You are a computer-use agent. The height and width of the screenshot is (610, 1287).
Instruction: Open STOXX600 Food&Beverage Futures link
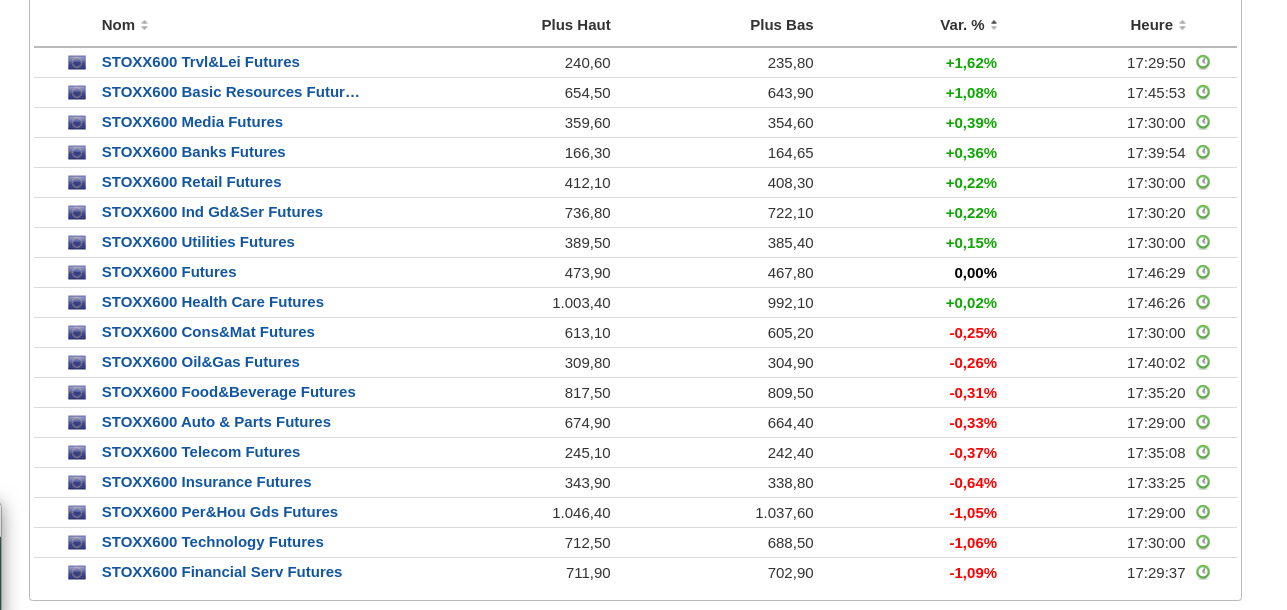coord(228,392)
